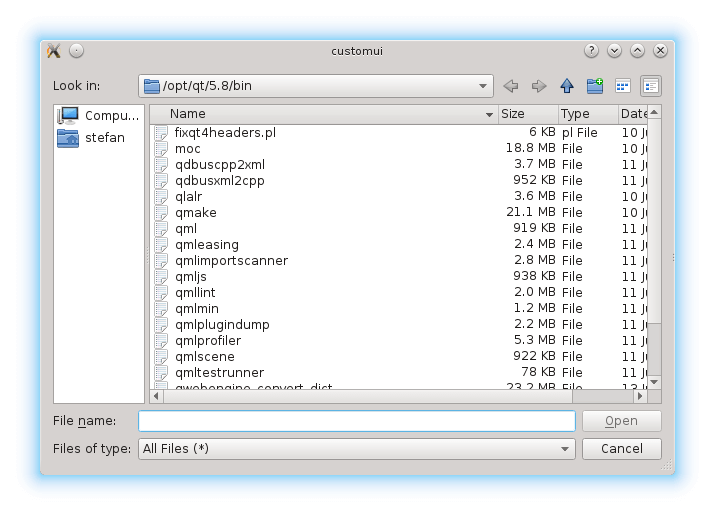The width and height of the screenshot is (715, 515).
Task: Click the pin icon in title bar
Action: coord(77,51)
